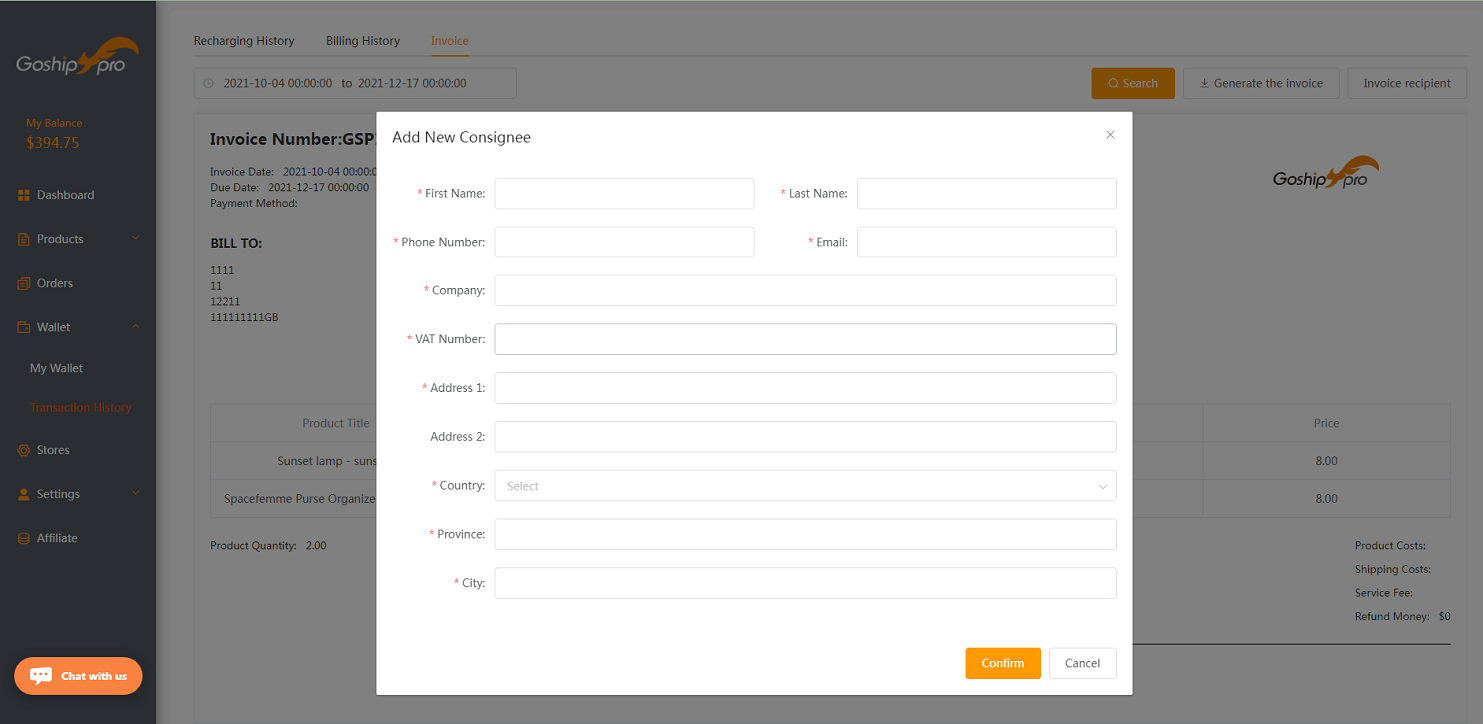Click the Stores icon in sidebar

(x=24, y=450)
